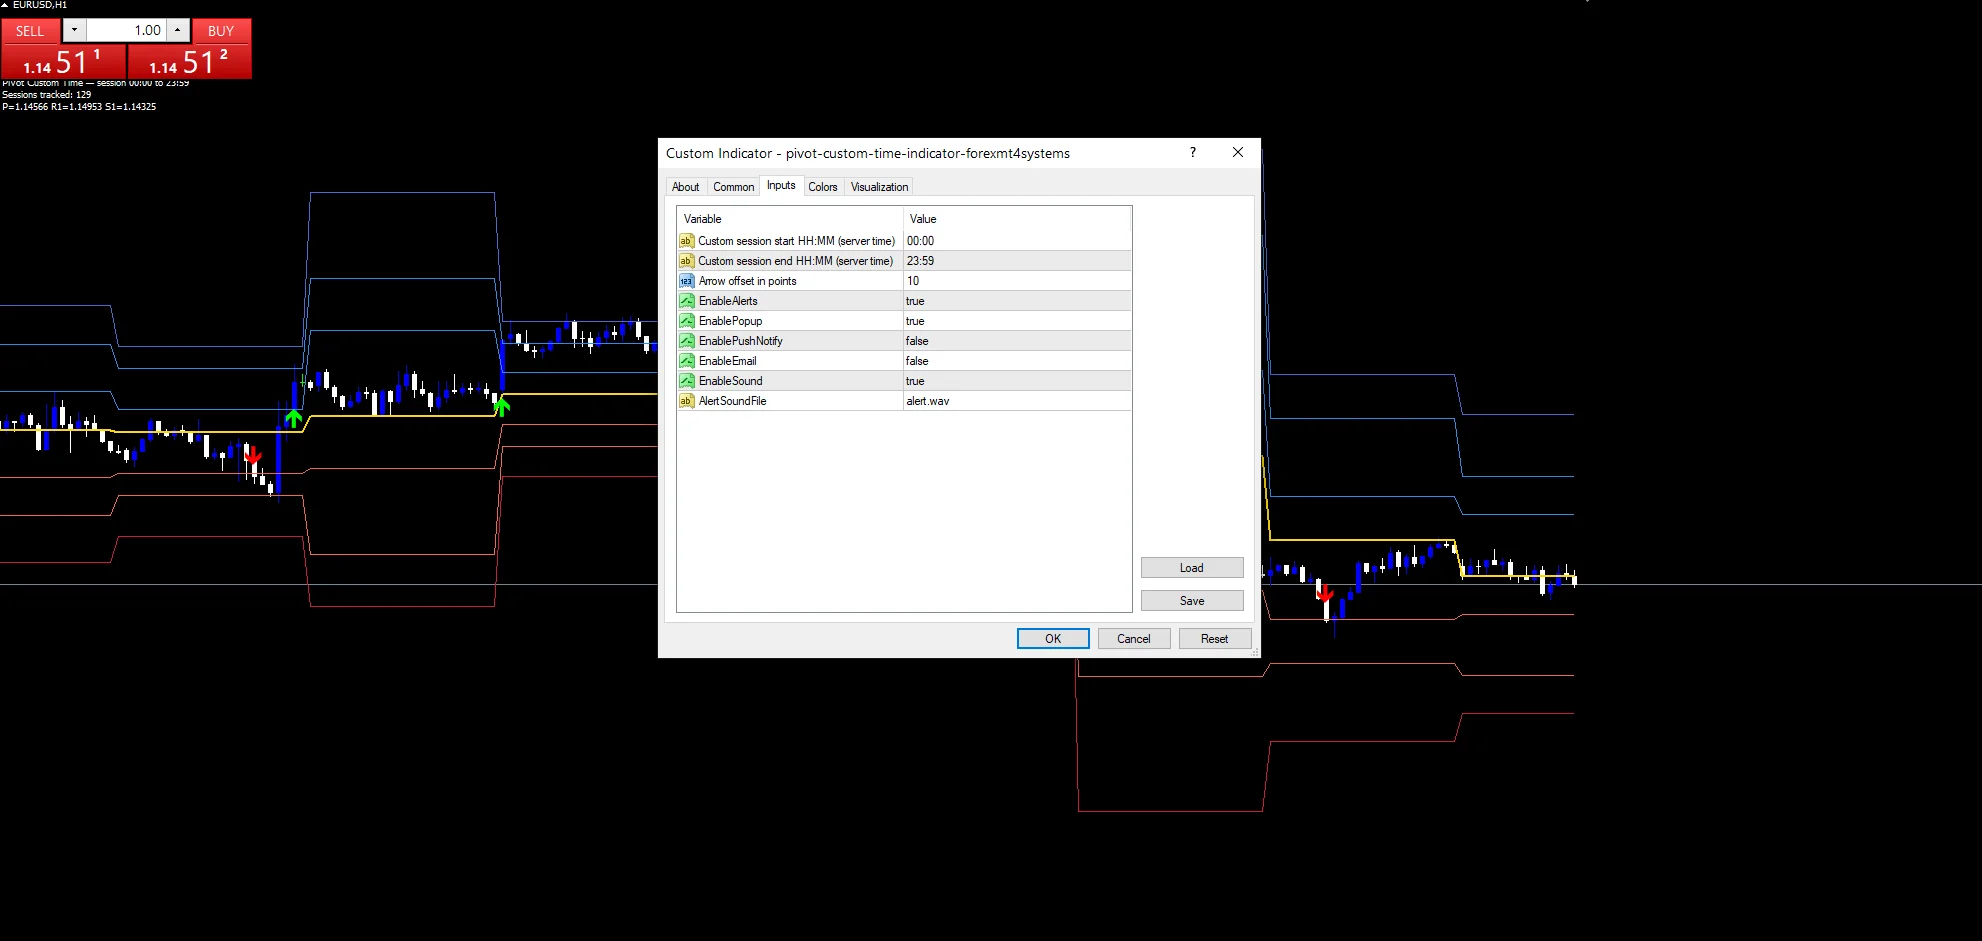Toggle the EnableSound value true
The height and width of the screenshot is (941, 1982).
1017,381
